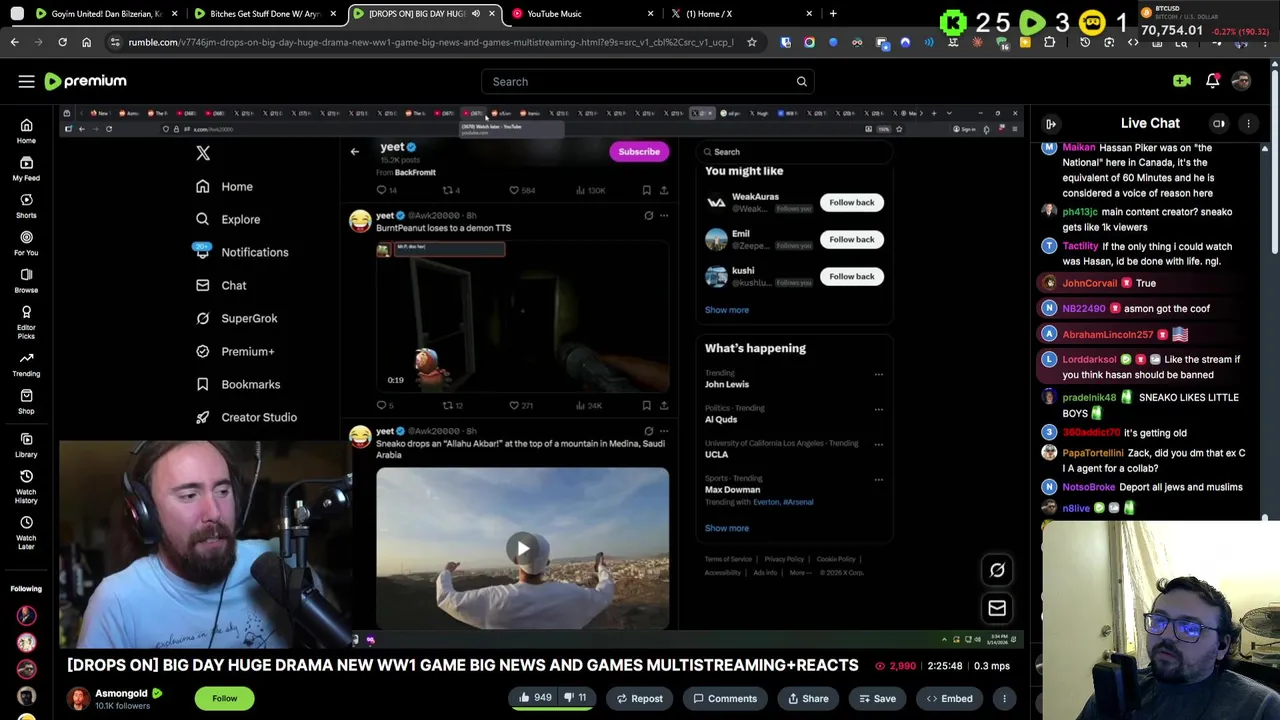Open Watch History in Rumble sidebar
Viewport: 1280px width, 720px height.
(x=26, y=484)
